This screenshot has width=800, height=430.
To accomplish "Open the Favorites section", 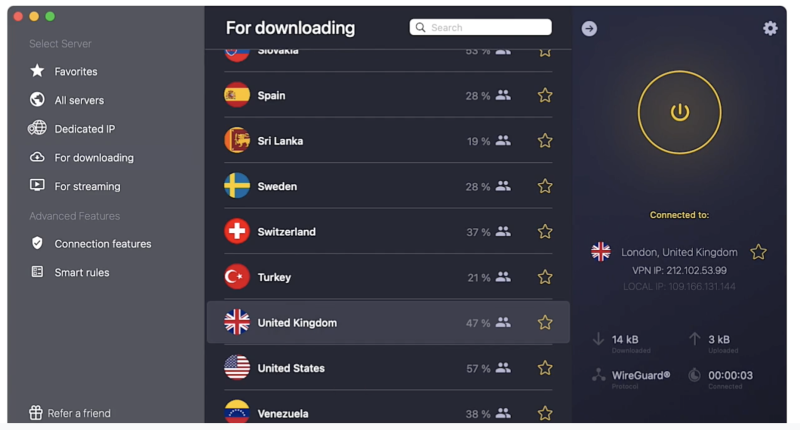I will (75, 72).
